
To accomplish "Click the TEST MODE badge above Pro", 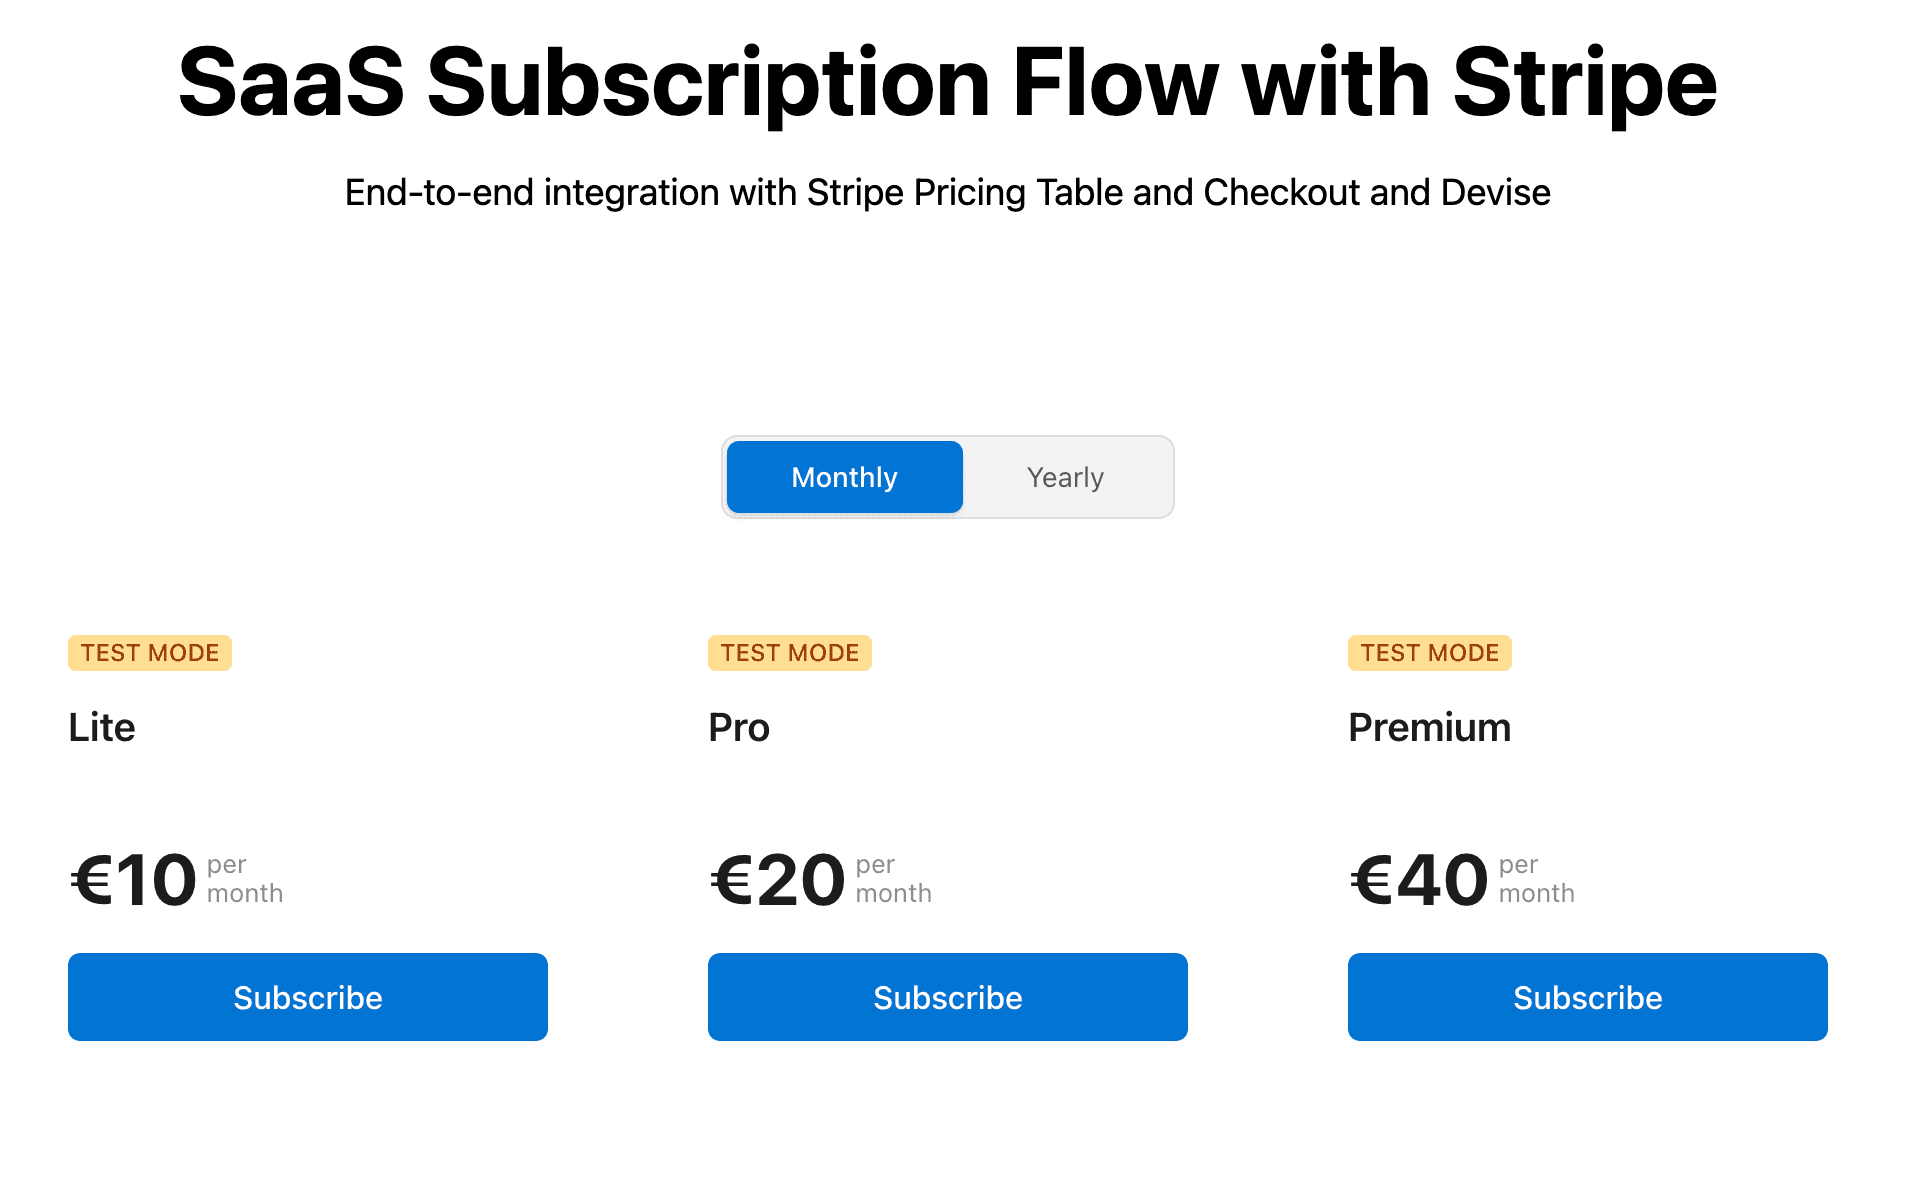I will point(790,653).
